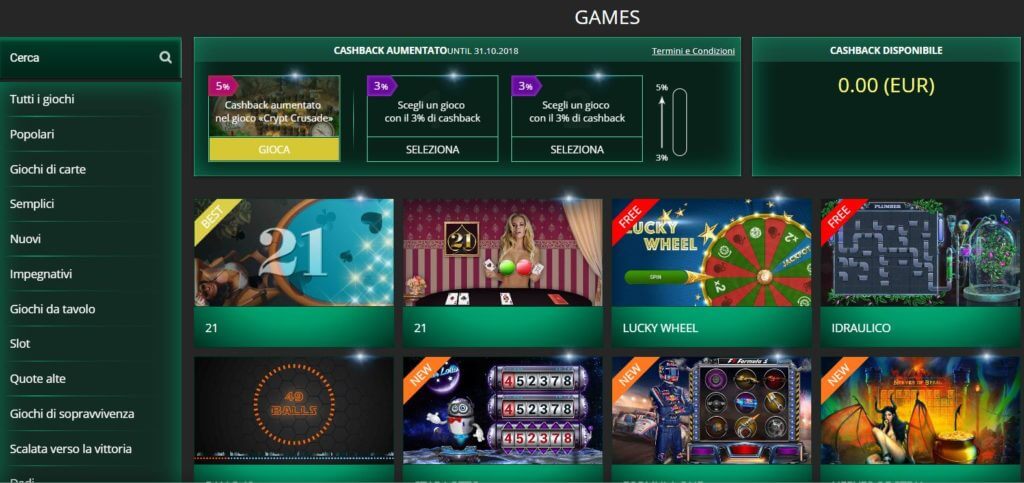Viewport: 1024px width, 483px height.
Task: Click the second SELEZIONA button
Action: pyautogui.click(x=577, y=149)
